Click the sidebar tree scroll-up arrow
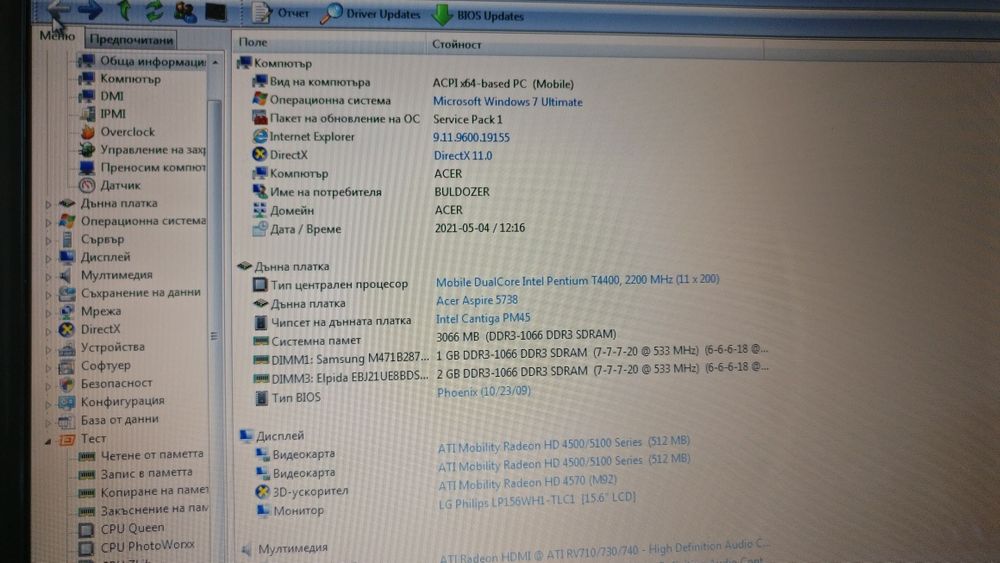 (215, 62)
